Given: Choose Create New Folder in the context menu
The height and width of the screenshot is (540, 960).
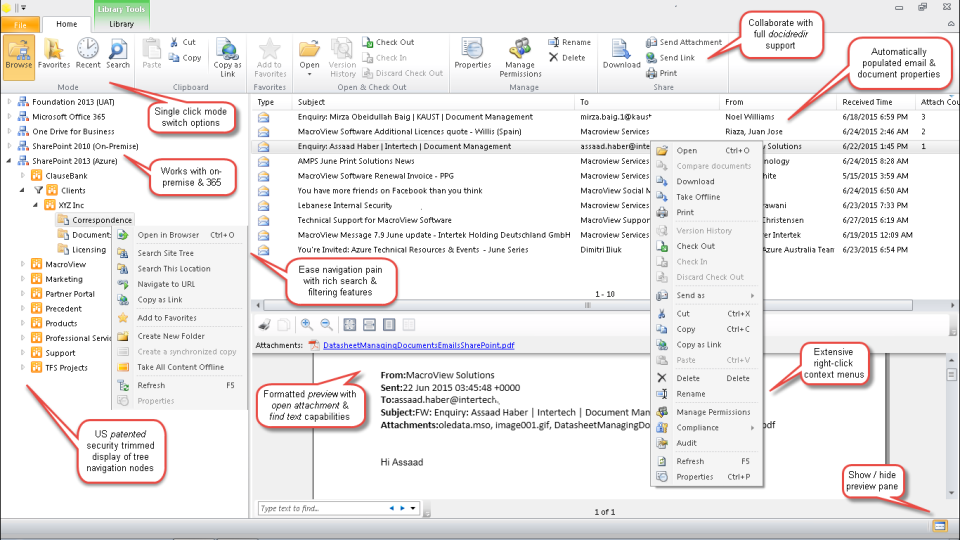Looking at the screenshot, I should 180,336.
